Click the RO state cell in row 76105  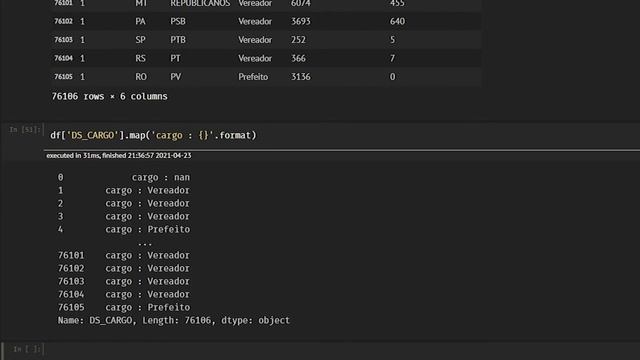pos(141,77)
